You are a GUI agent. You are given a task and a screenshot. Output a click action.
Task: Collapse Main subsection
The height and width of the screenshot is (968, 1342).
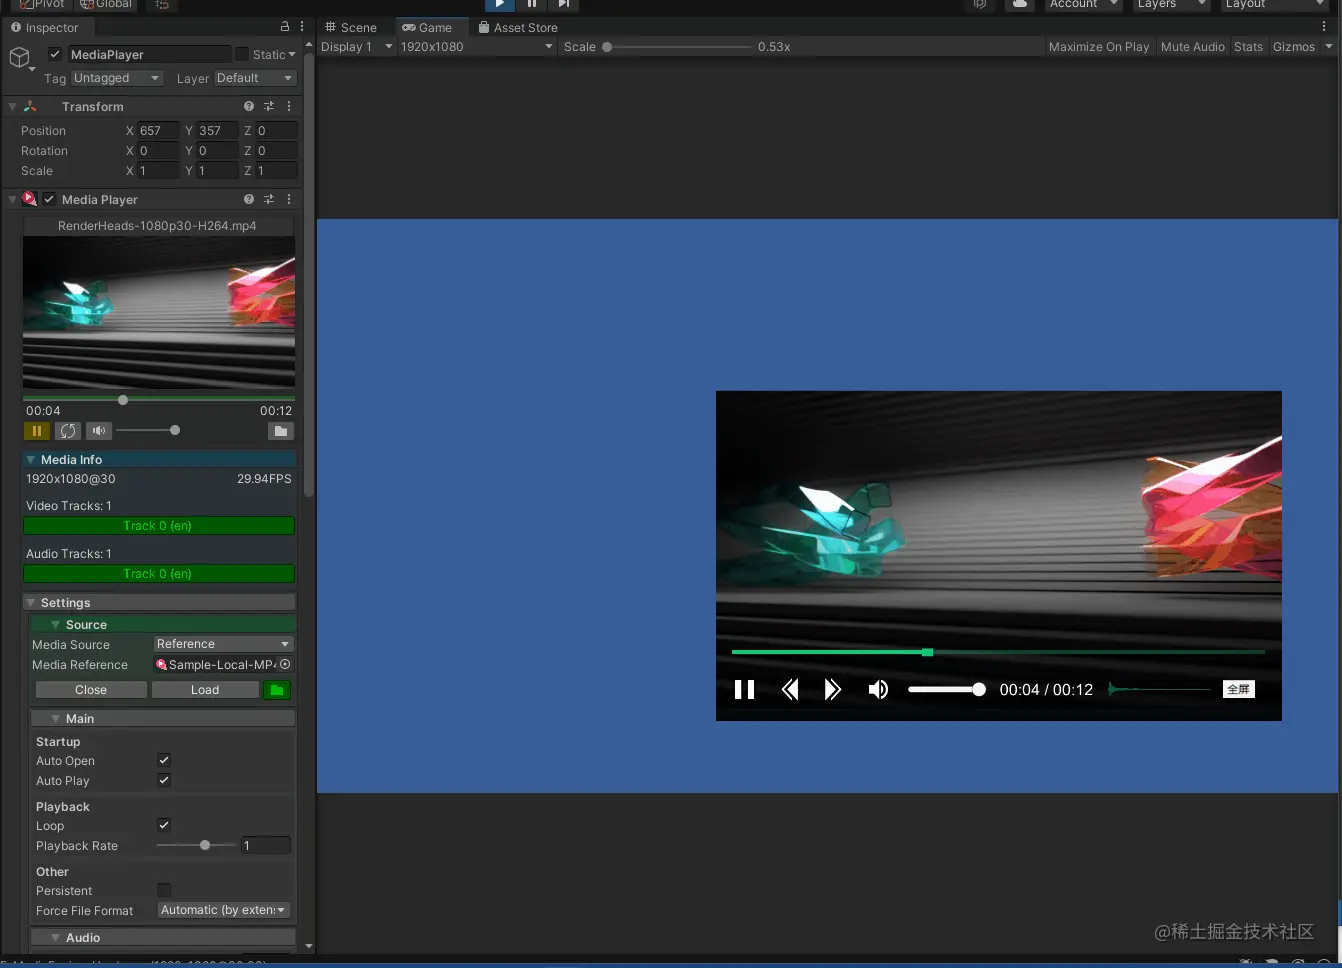point(56,719)
